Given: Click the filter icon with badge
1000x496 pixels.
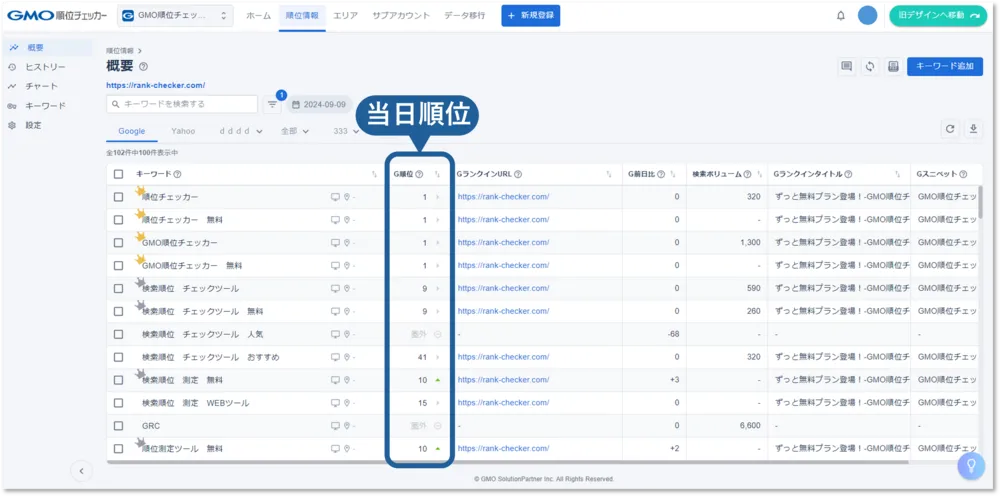Looking at the screenshot, I should pos(272,105).
